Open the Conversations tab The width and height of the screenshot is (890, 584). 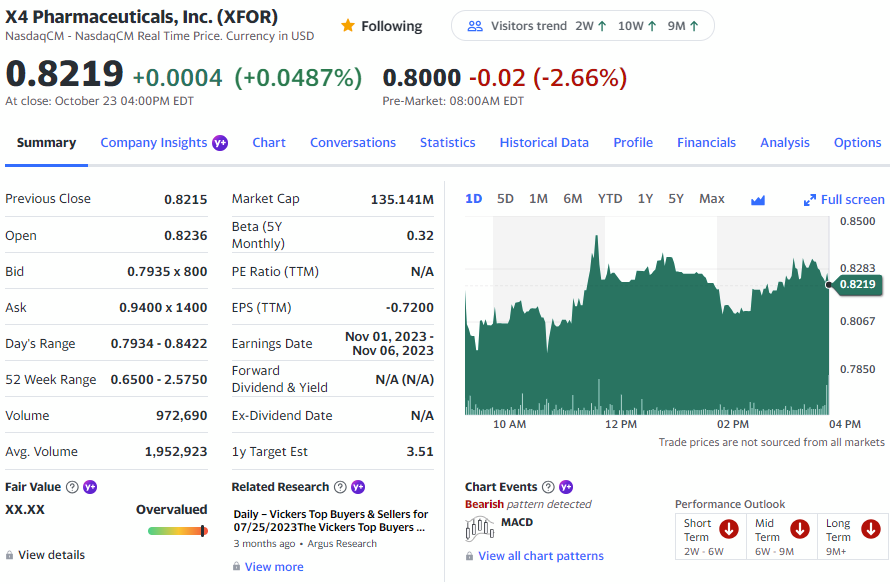[353, 143]
